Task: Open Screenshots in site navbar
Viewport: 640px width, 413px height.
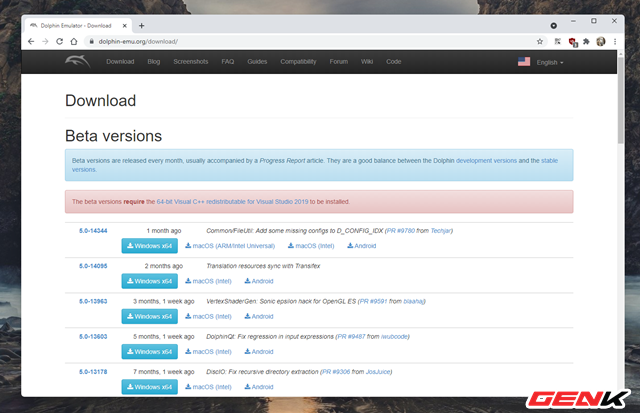Action: point(191,62)
